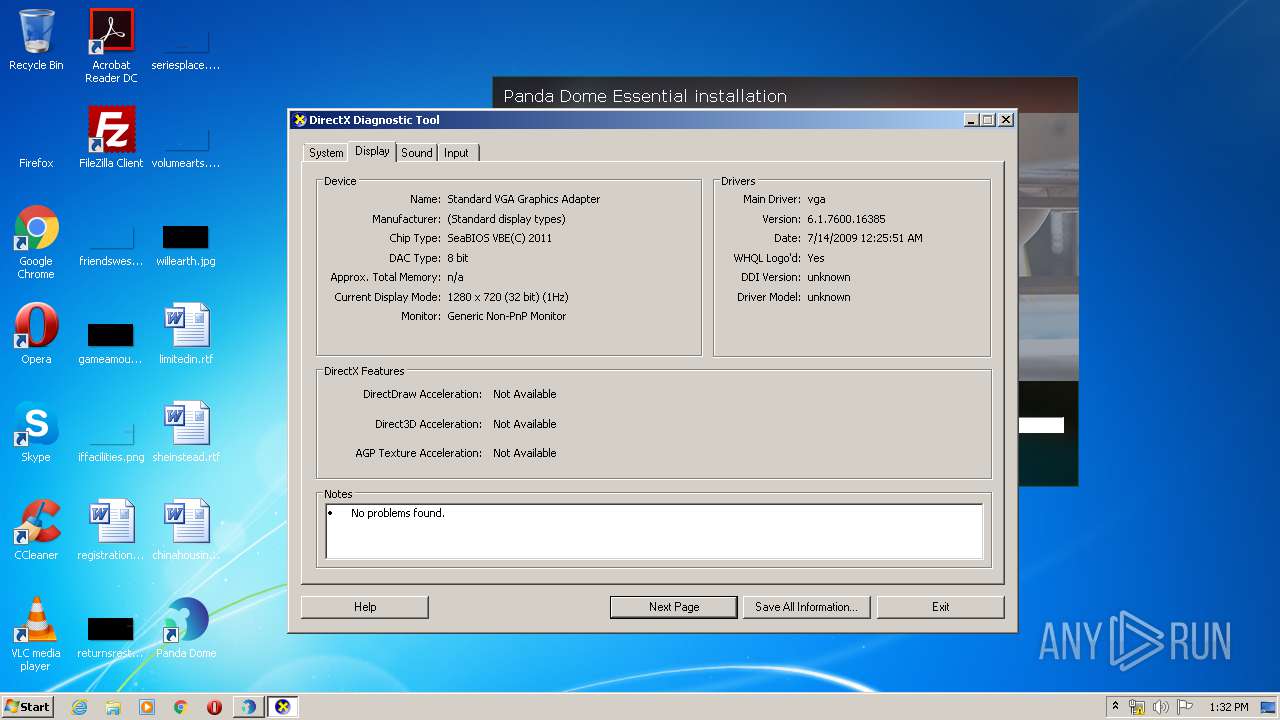Select the willearth.jpg file icon

(186, 246)
